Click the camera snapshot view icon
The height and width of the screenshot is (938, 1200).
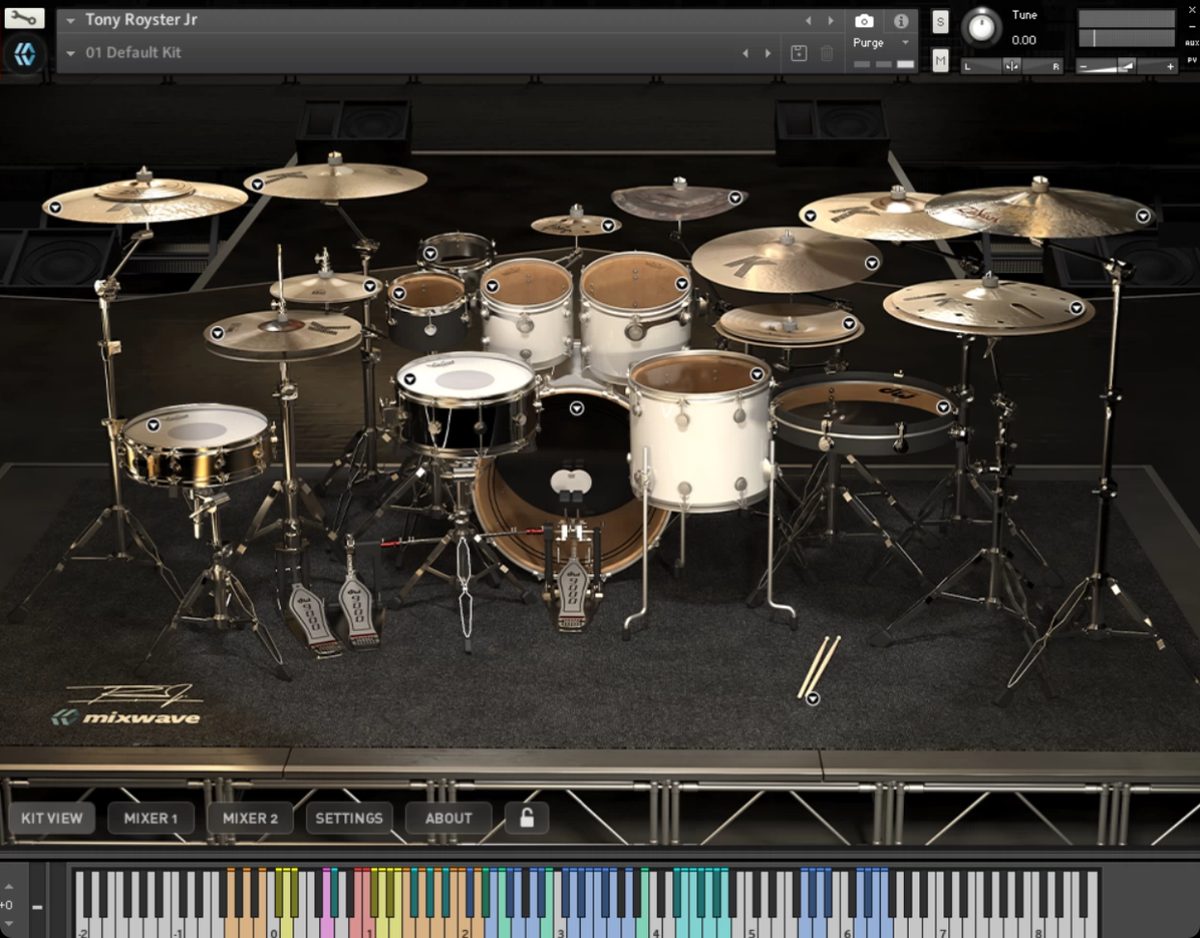click(864, 20)
